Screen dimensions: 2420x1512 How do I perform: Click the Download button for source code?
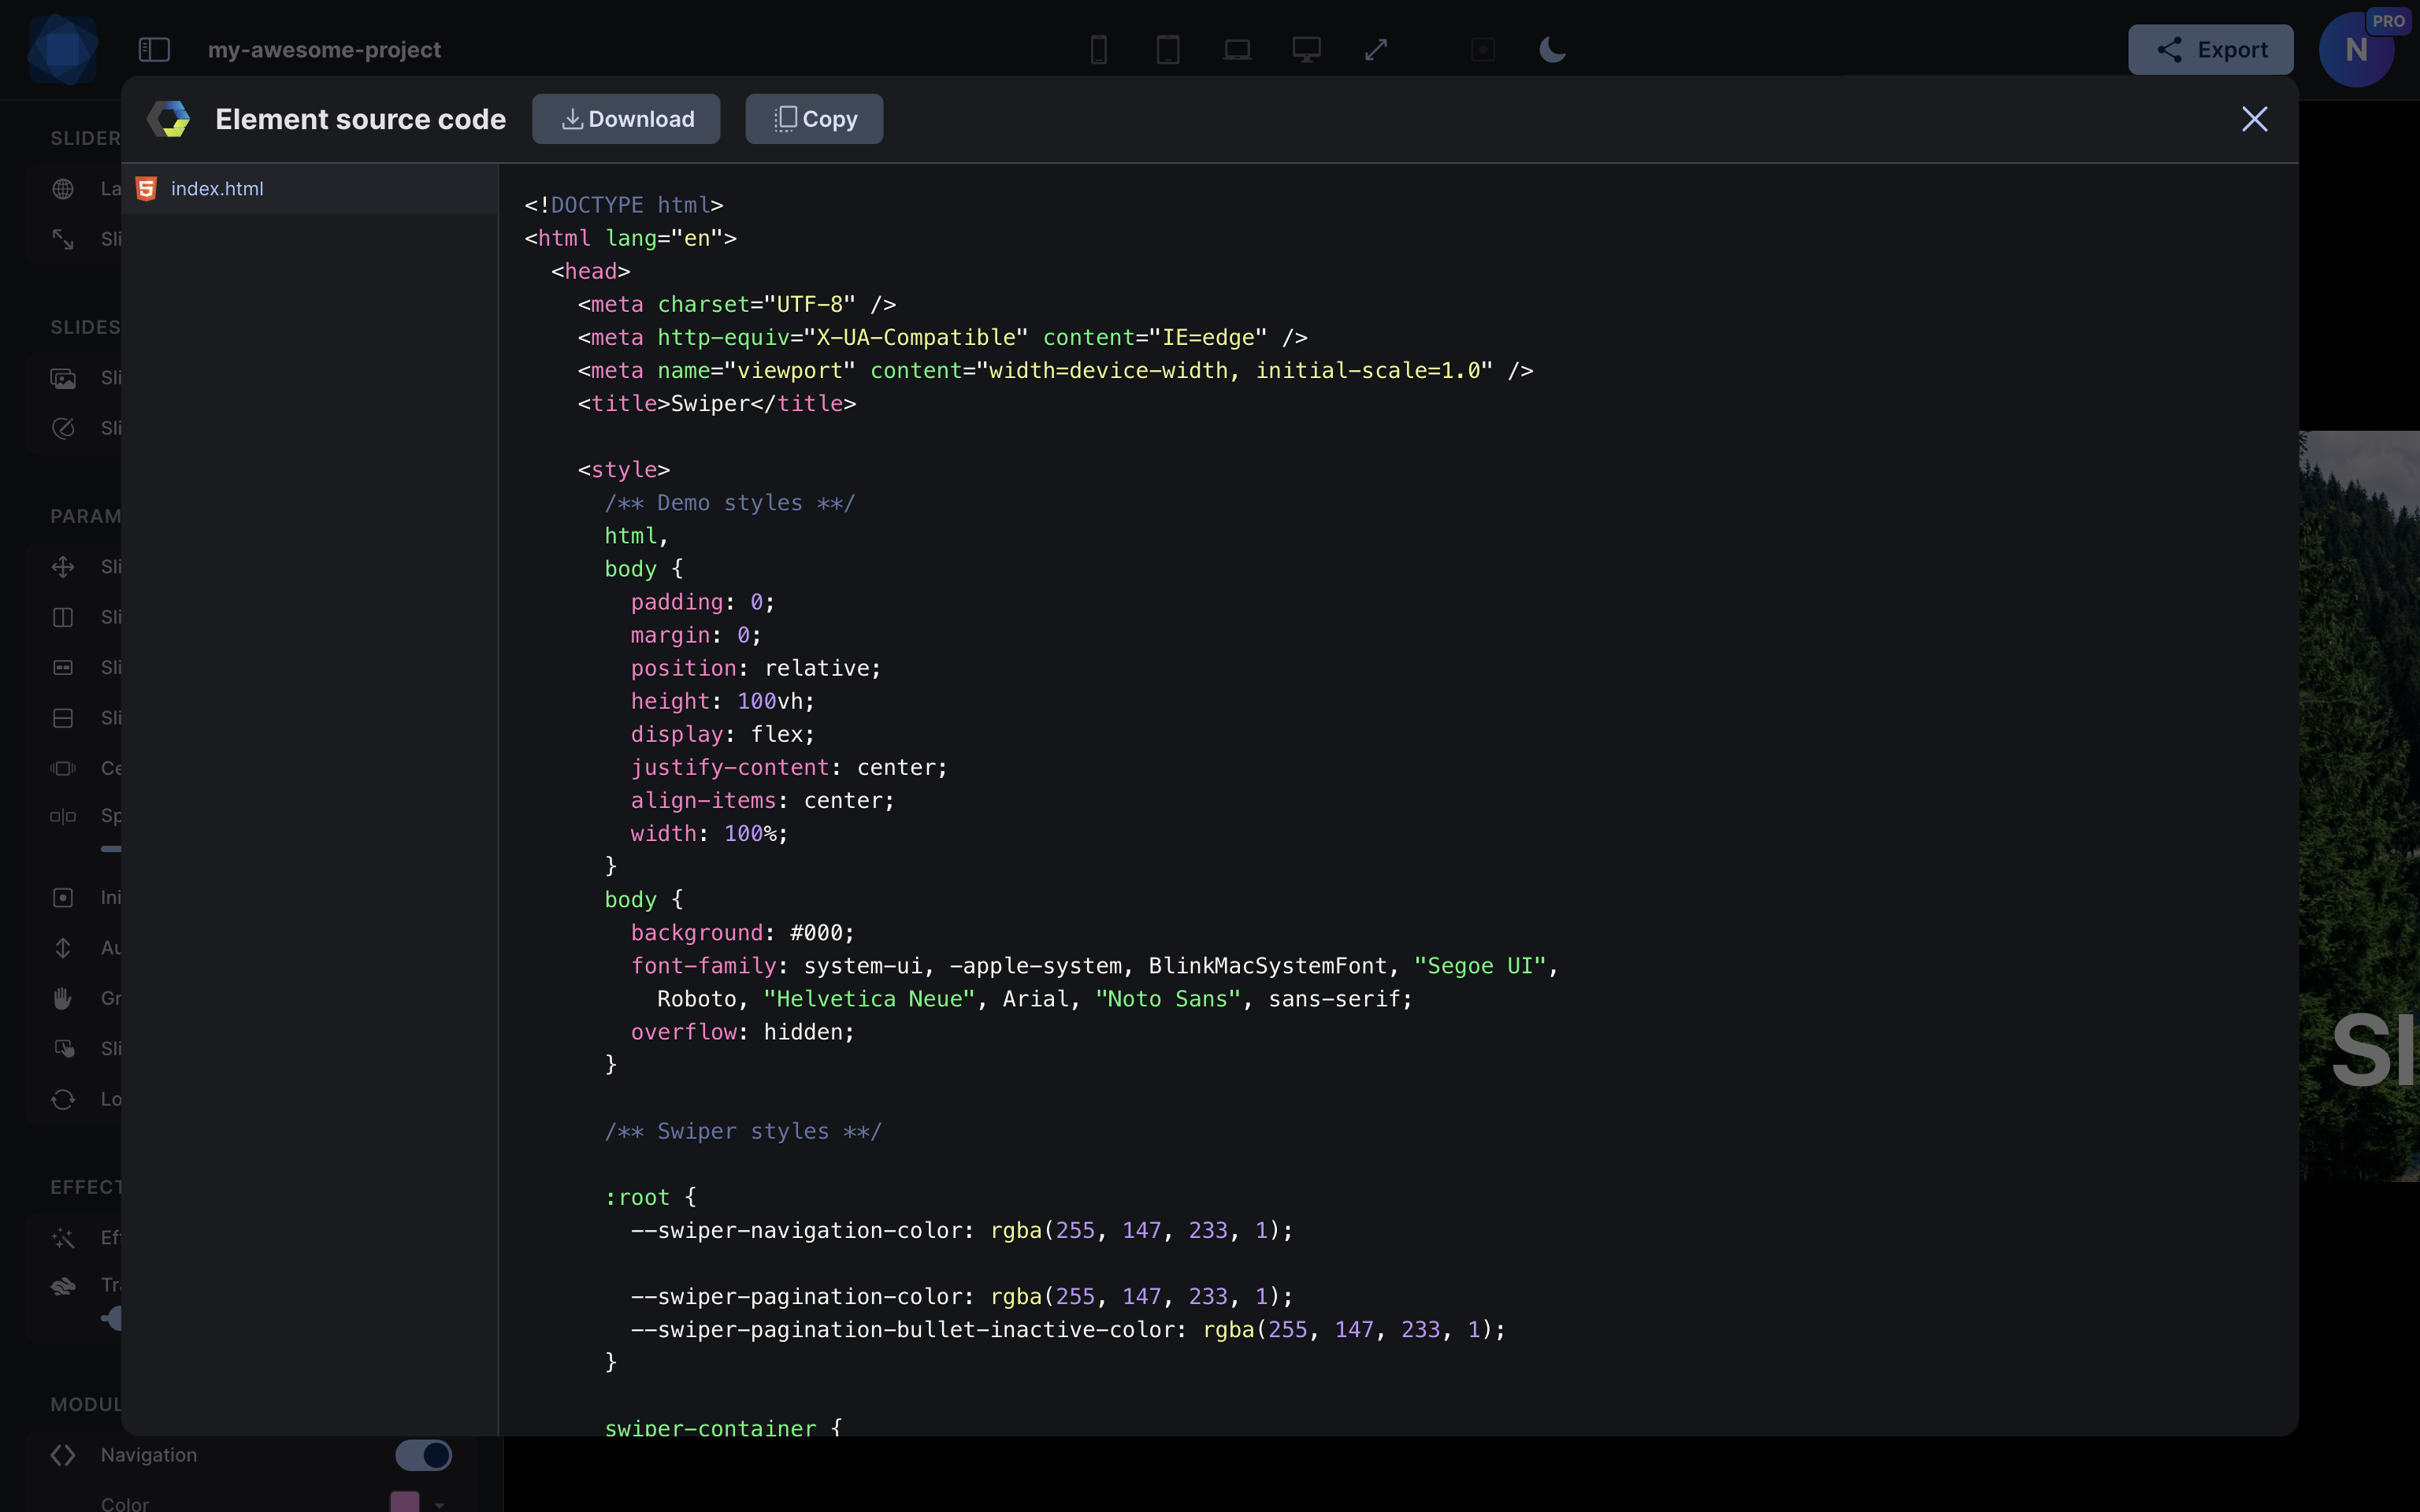[x=627, y=118]
